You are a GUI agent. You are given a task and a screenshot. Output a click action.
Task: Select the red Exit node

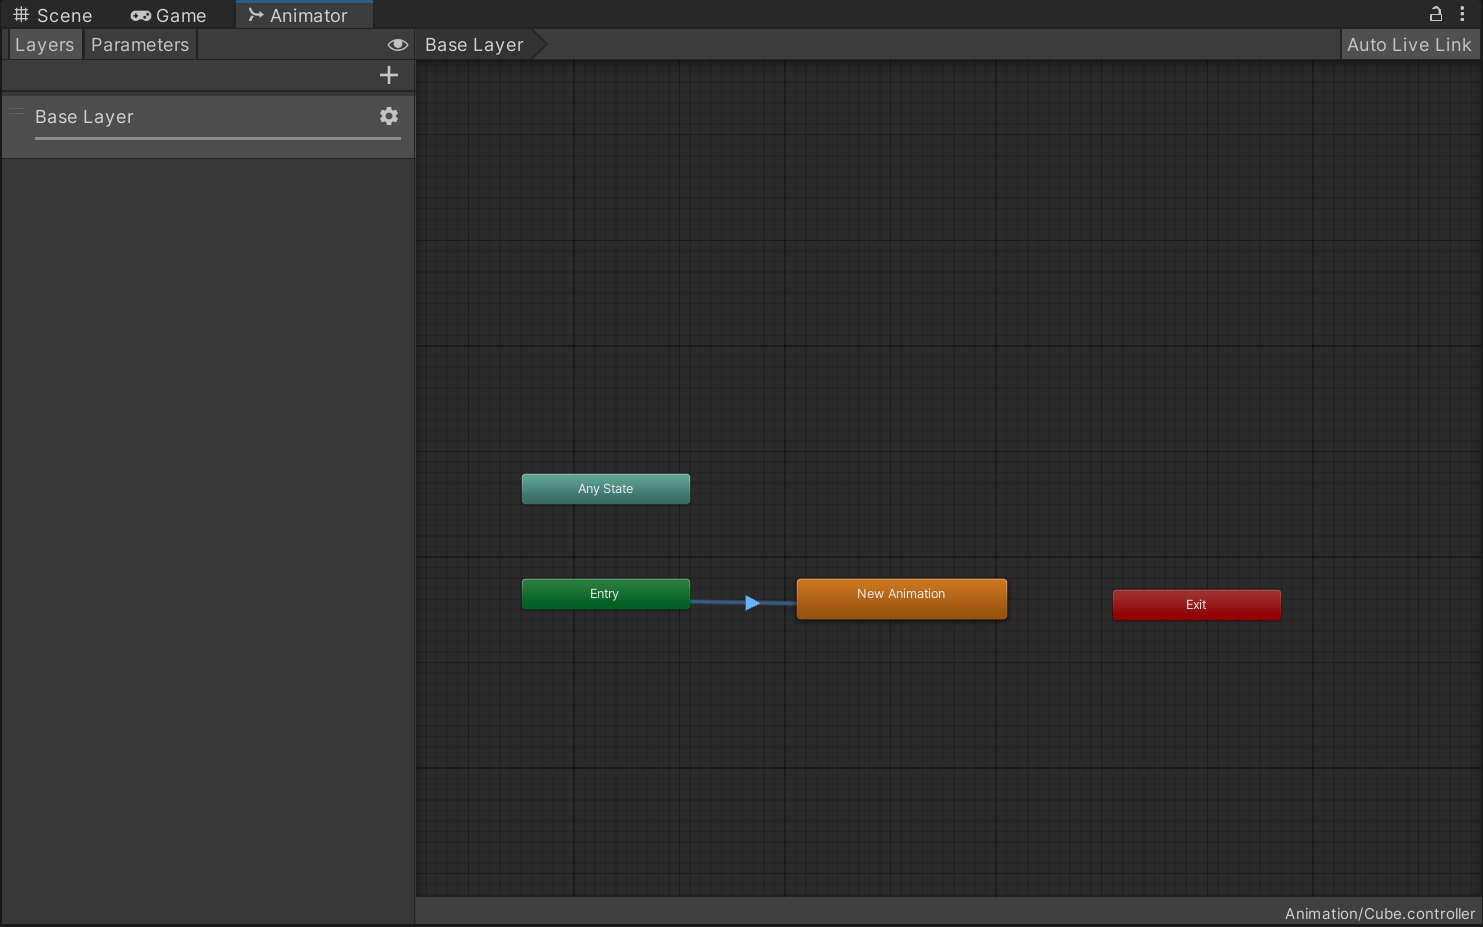1196,605
